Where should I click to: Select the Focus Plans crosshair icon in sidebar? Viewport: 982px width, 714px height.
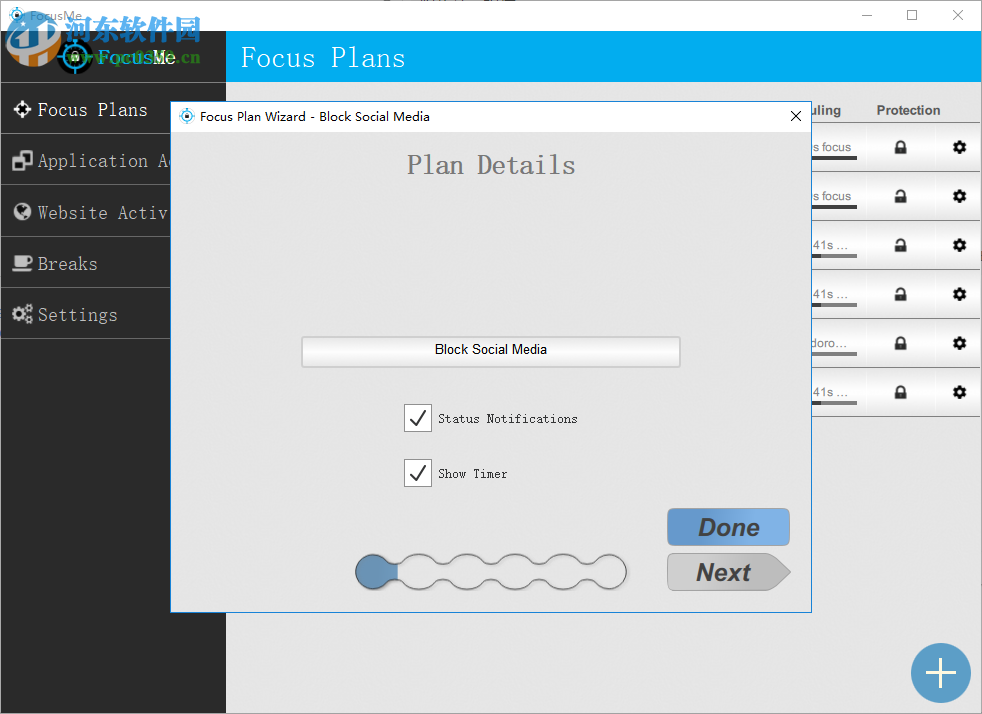(21, 109)
